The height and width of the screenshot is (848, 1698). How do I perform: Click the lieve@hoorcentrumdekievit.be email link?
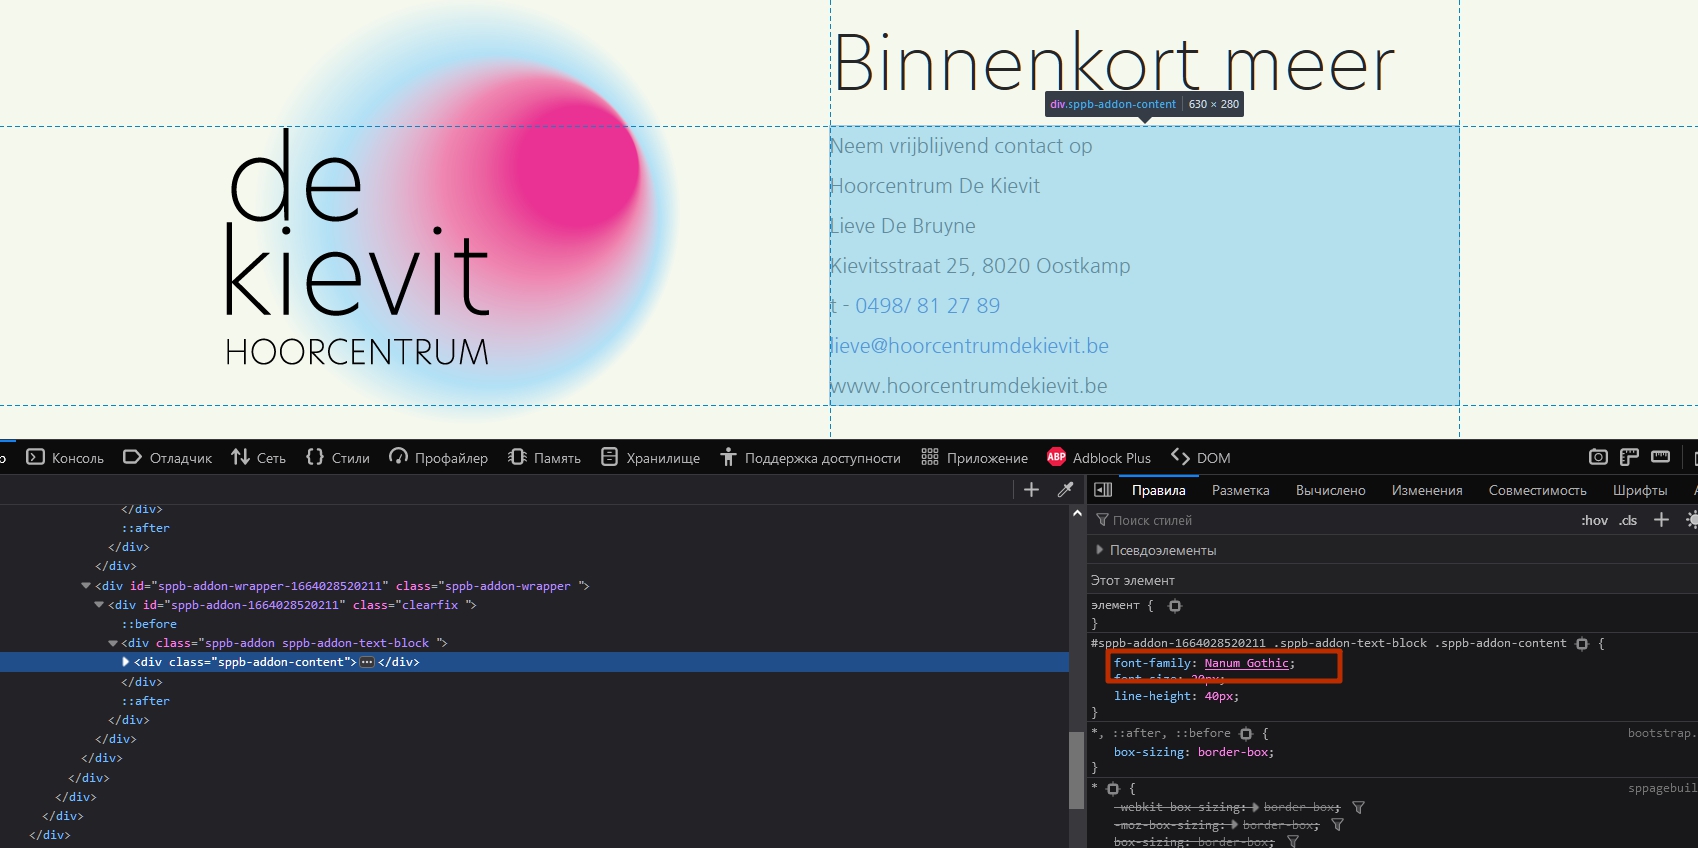click(969, 346)
